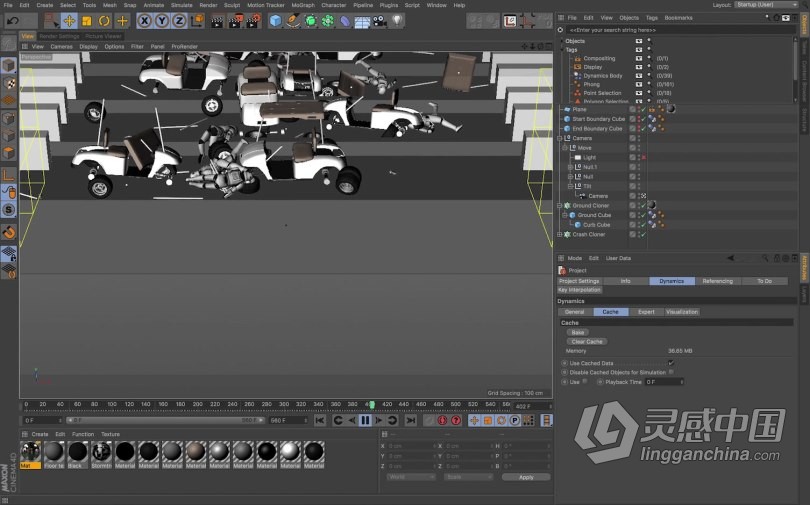Open the Project Settings tab

[579, 281]
